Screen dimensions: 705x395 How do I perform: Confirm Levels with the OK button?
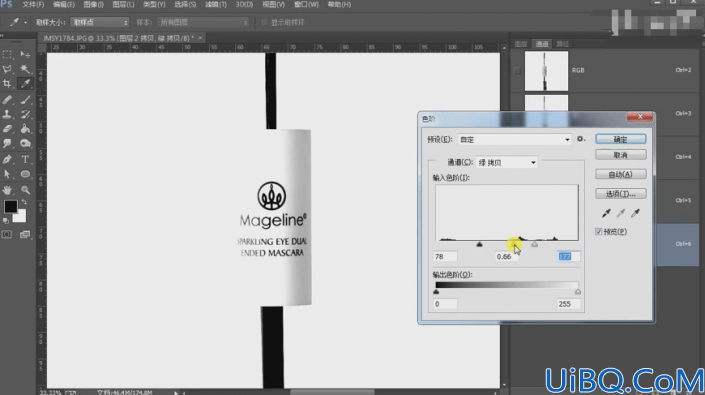[620, 139]
